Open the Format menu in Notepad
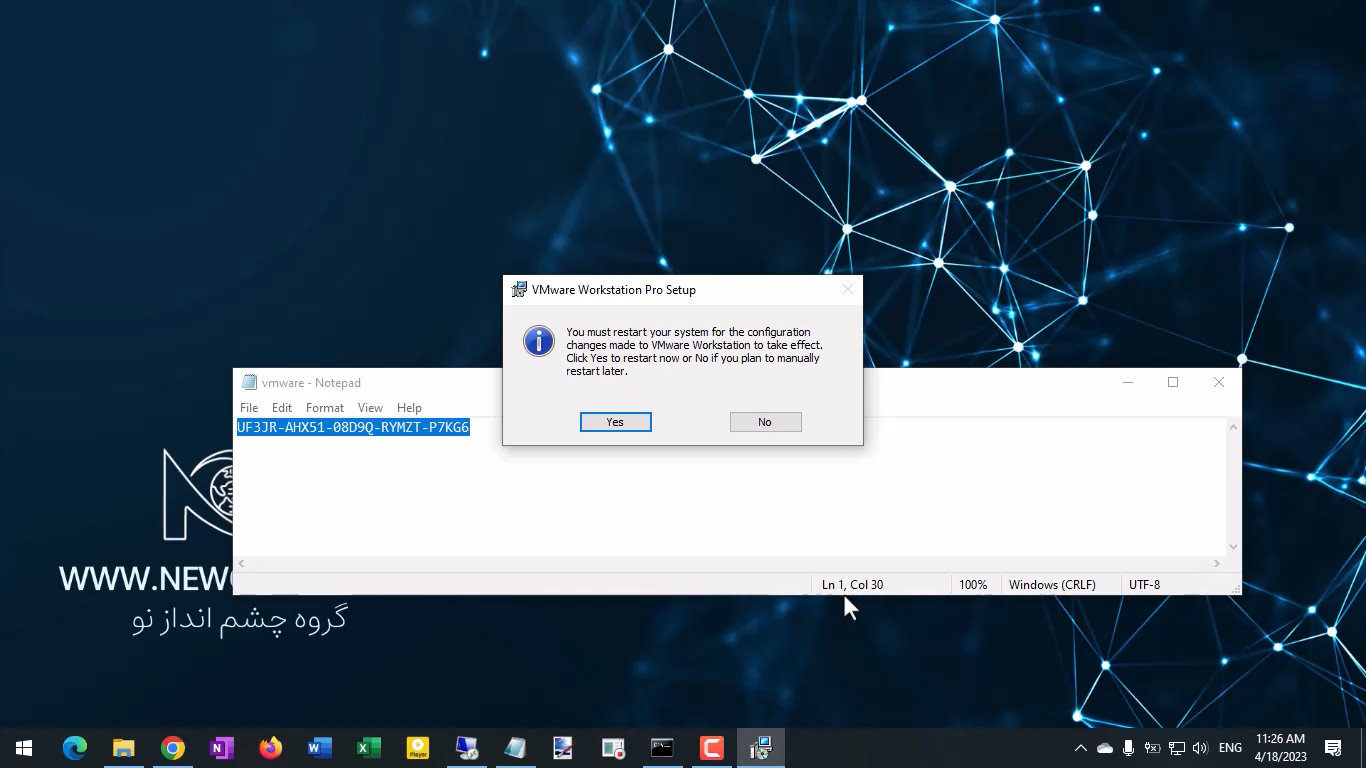The height and width of the screenshot is (768, 1366). 325,408
